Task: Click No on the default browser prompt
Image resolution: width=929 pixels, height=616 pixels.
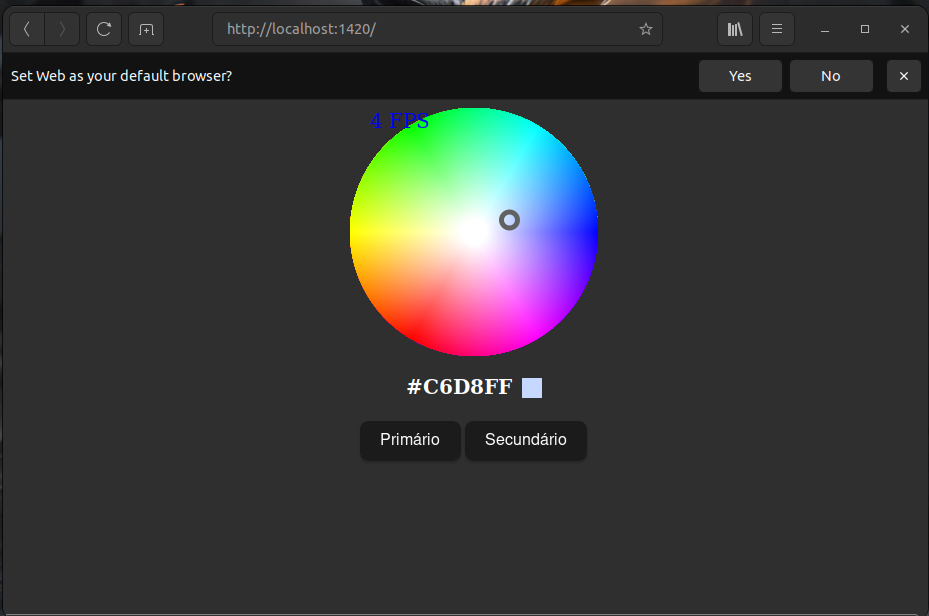Action: 830,76
